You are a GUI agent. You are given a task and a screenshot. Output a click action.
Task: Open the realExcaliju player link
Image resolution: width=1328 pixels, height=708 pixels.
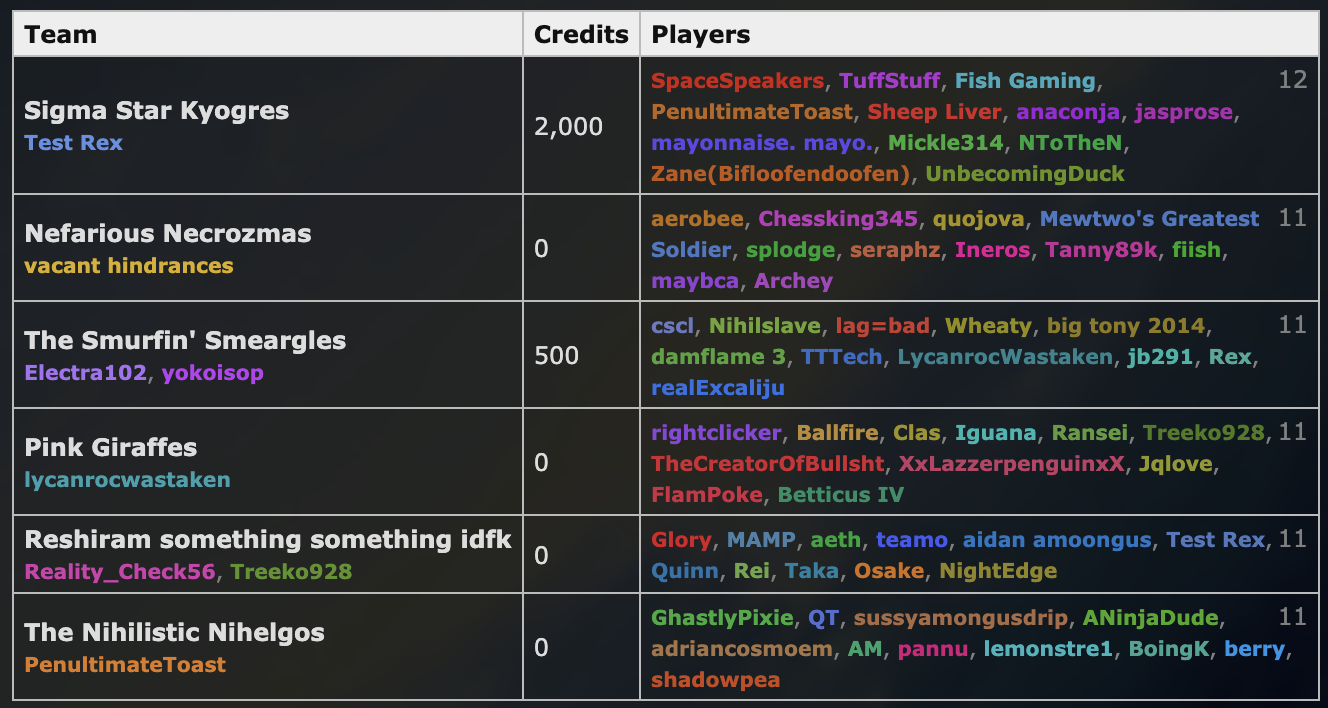pyautogui.click(x=718, y=388)
